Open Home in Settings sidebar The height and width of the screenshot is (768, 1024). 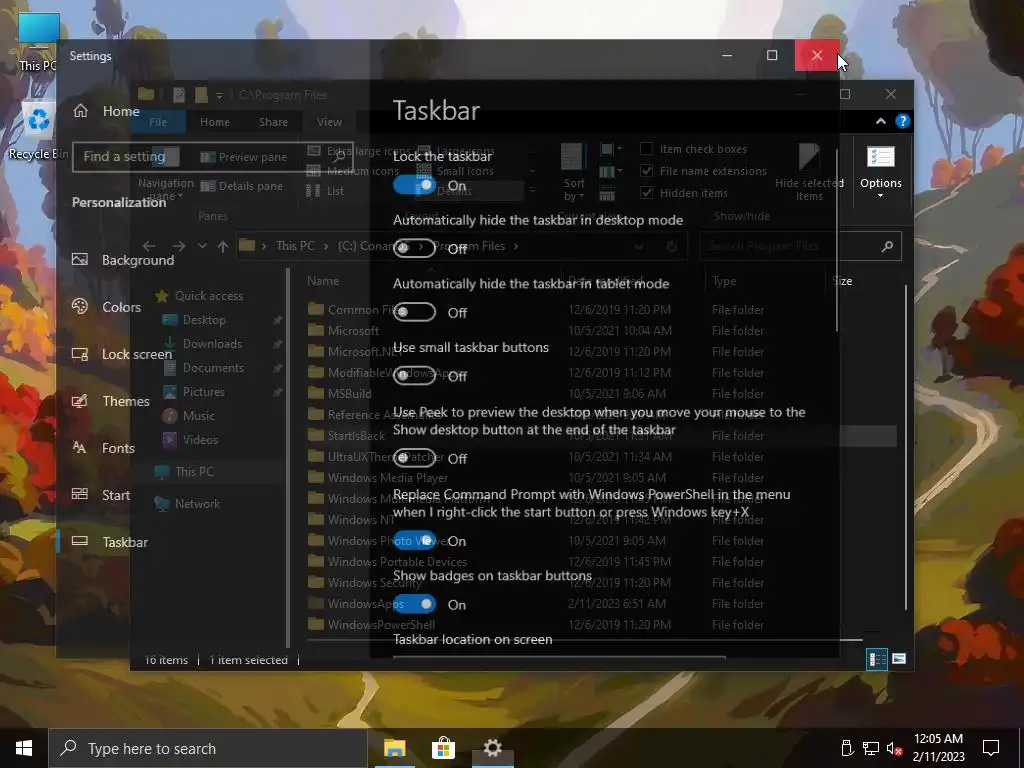(106, 111)
